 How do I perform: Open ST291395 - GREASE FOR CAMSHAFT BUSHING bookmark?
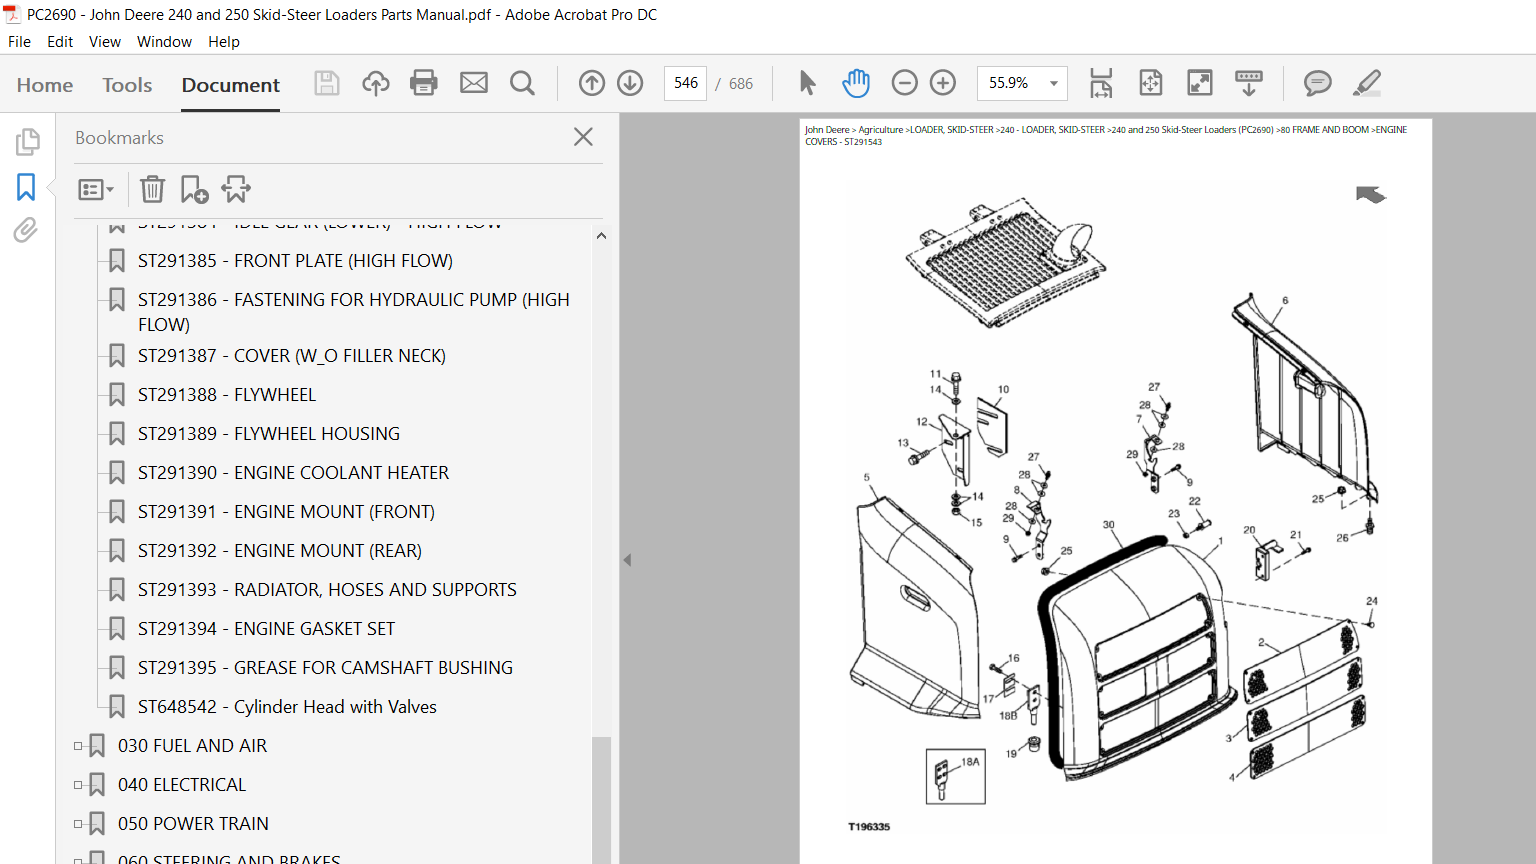pyautogui.click(x=325, y=668)
